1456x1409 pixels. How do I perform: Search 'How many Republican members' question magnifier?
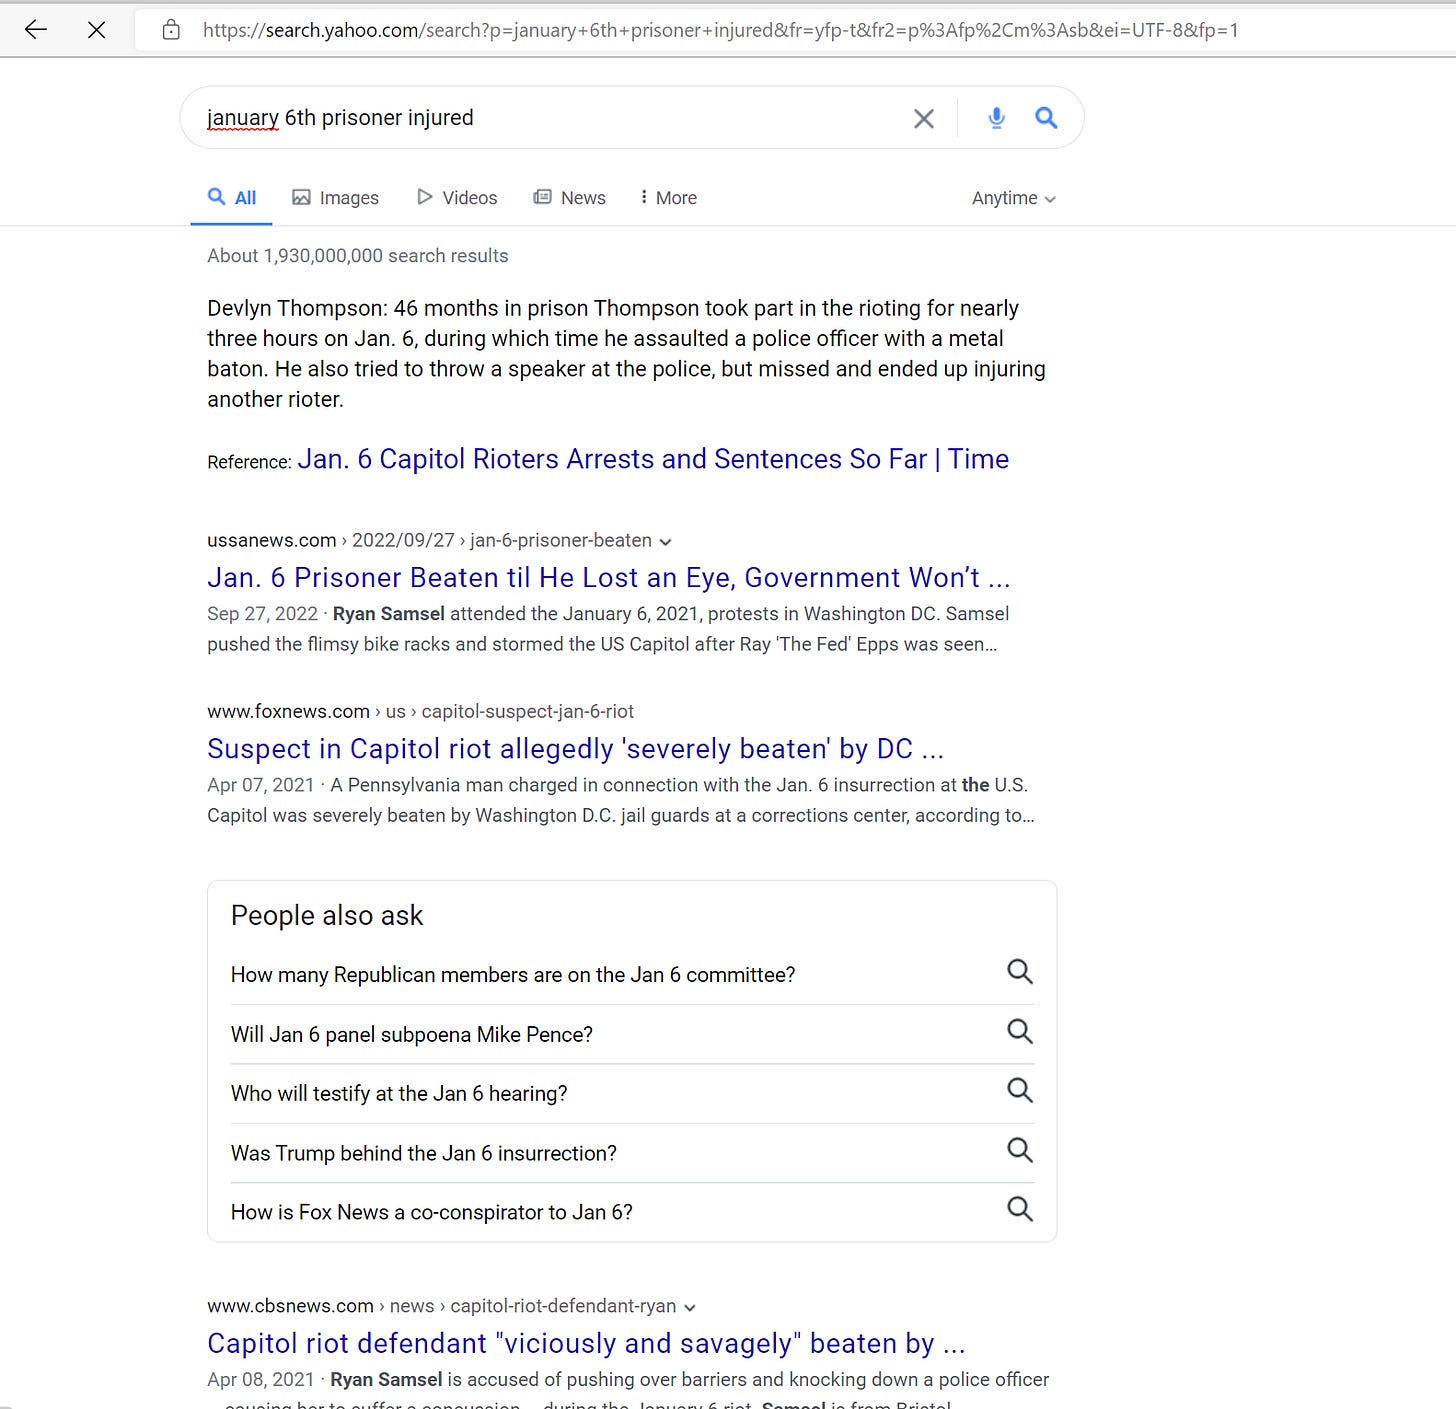(1019, 972)
